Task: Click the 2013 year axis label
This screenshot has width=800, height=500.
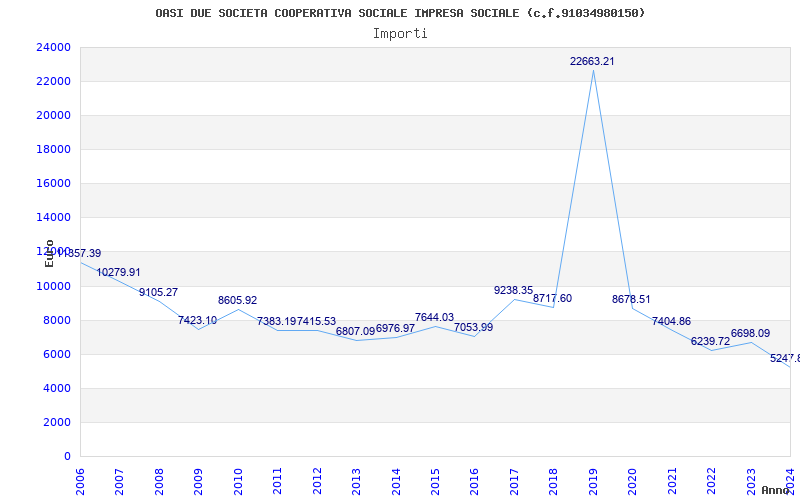Action: pos(356,481)
